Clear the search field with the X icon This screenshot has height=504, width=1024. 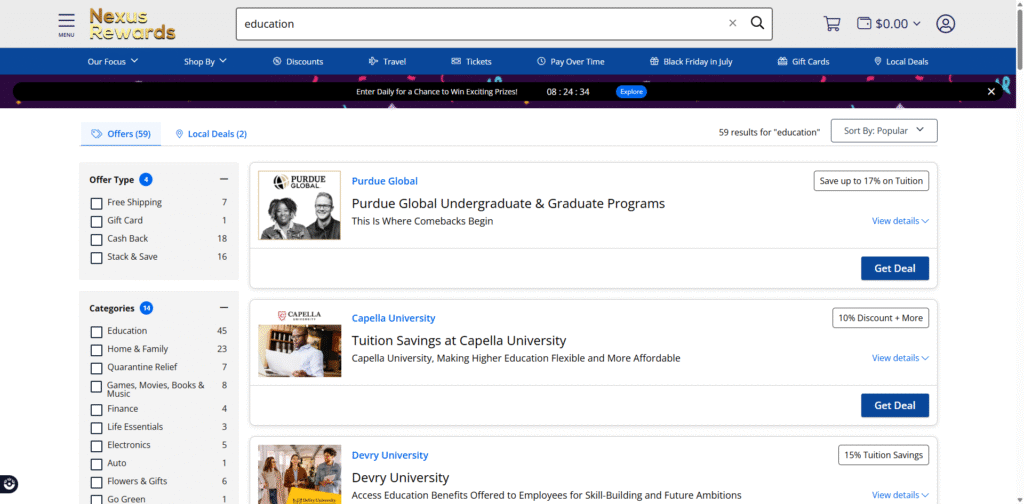tap(733, 24)
